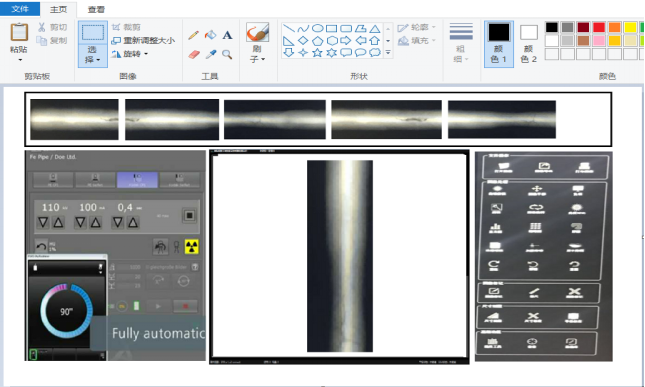This screenshot has height=387, width=645.
Task: Choose the Cloud callout shape
Action: click(x=375, y=53)
